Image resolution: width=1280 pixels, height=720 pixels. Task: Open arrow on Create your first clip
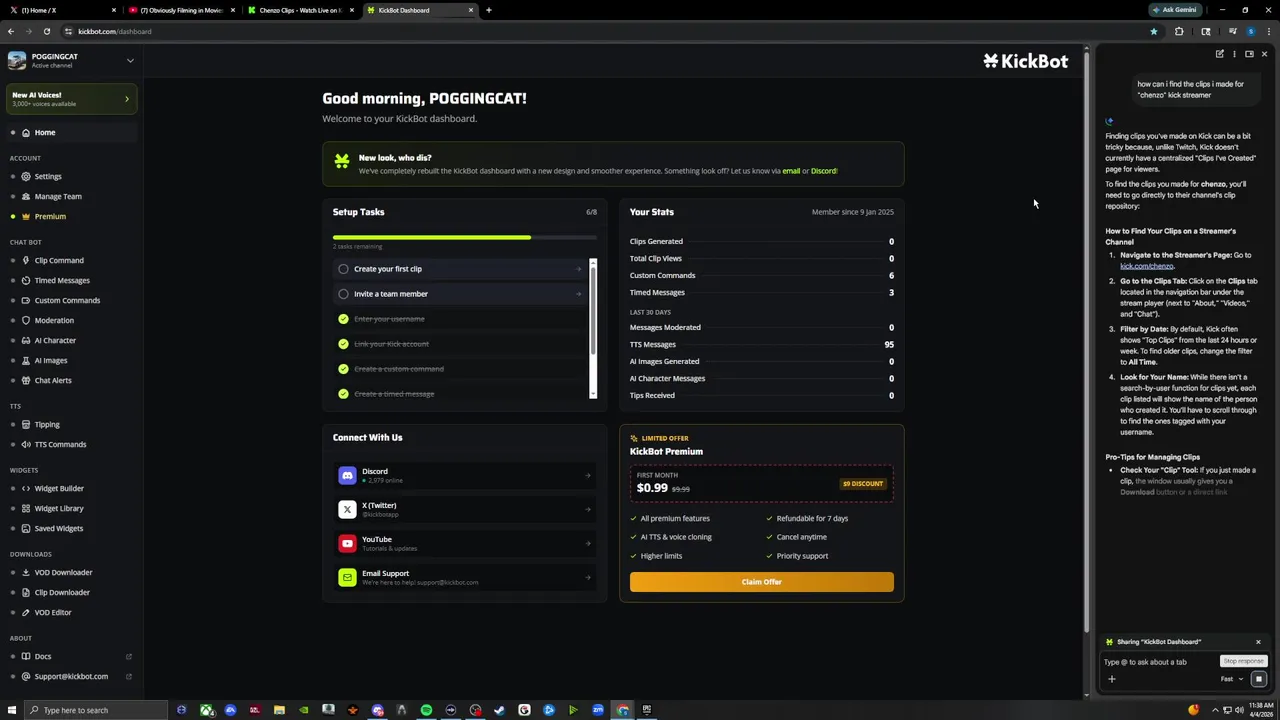pos(578,269)
